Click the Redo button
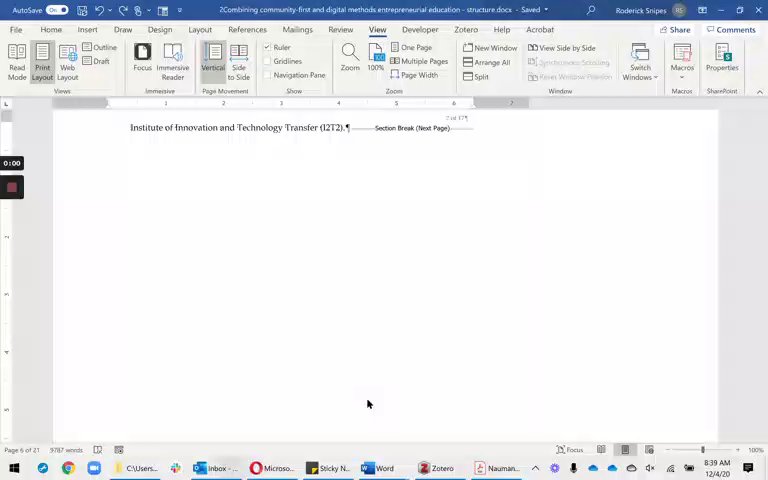The height and width of the screenshot is (480, 768). coord(123,10)
